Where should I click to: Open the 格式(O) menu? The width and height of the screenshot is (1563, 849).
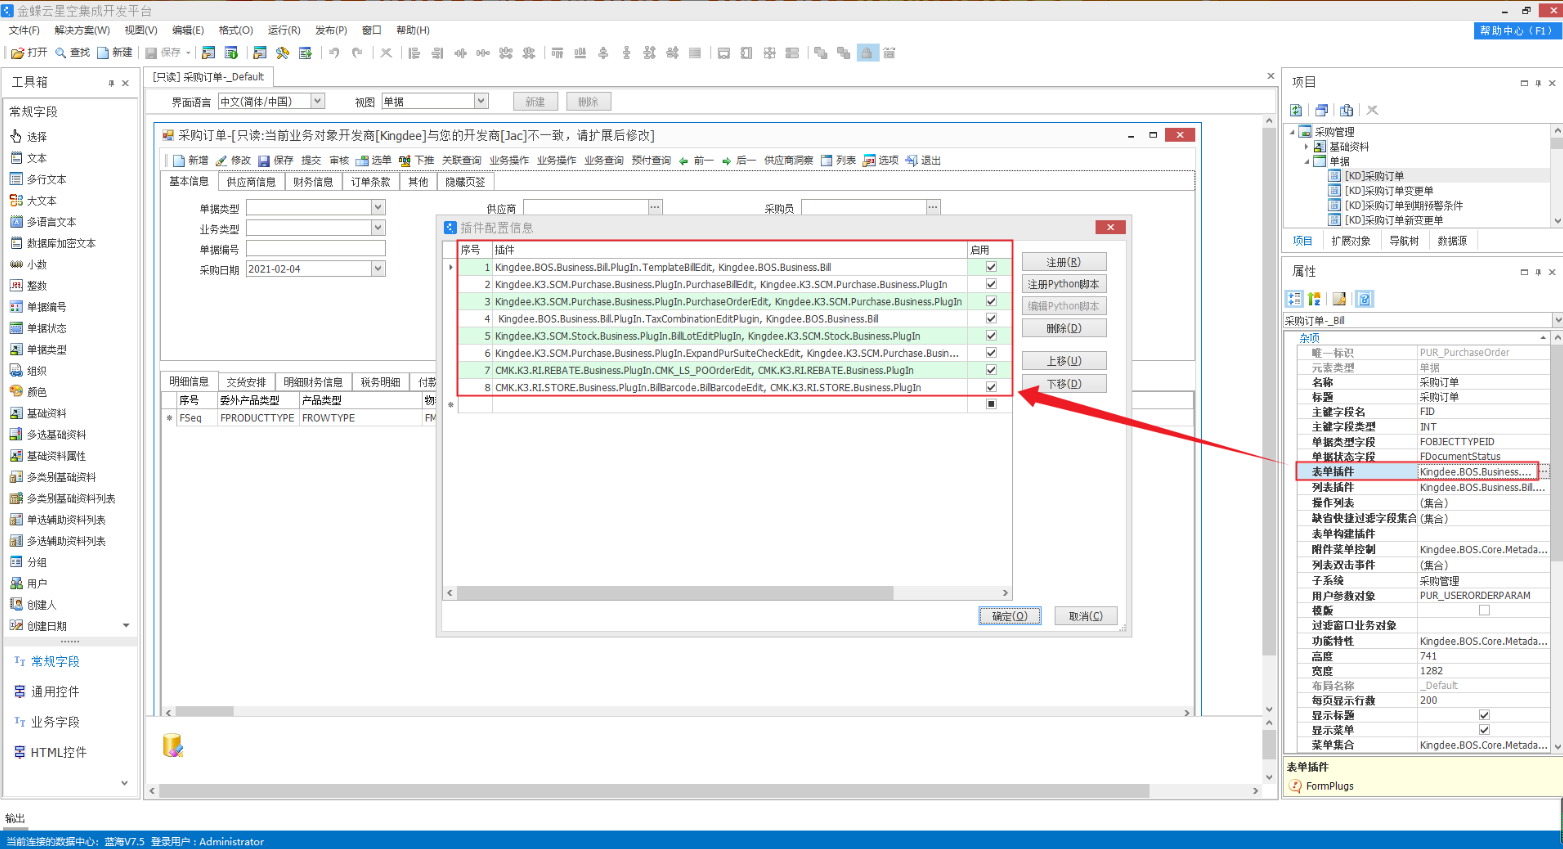[x=236, y=30]
